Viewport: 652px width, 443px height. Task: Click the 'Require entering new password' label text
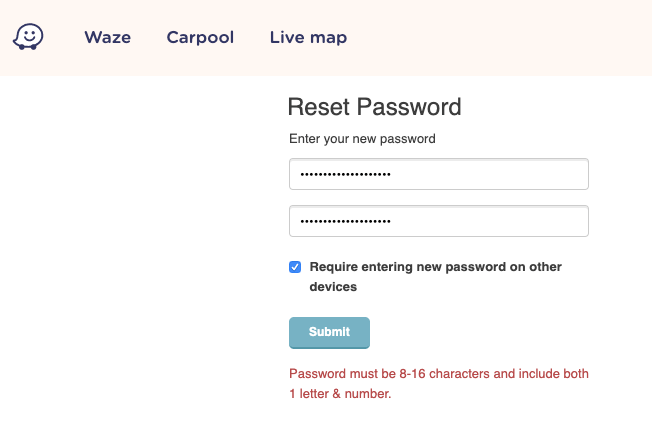pyautogui.click(x=435, y=267)
